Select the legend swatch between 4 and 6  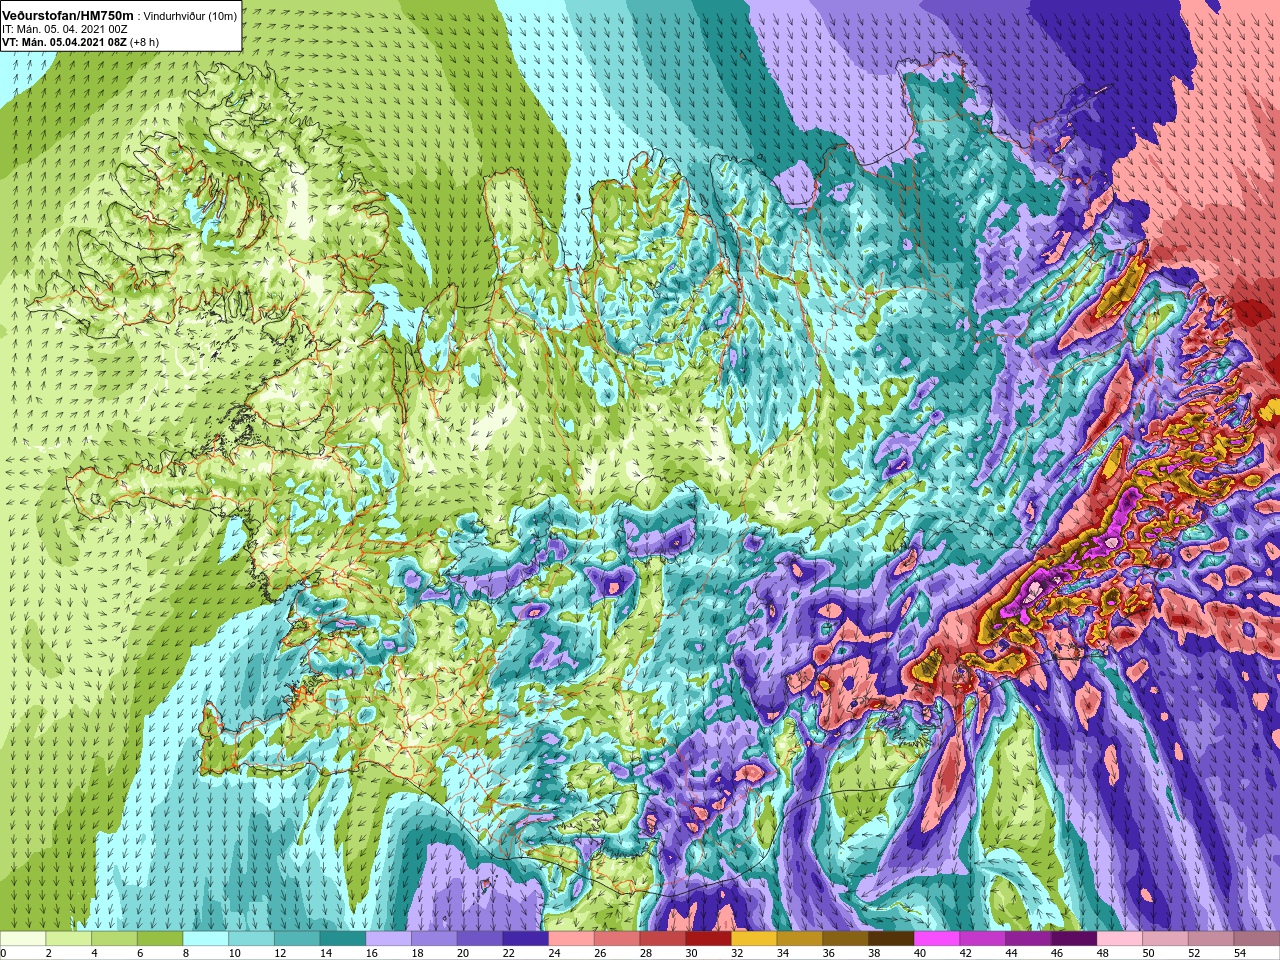114,939
